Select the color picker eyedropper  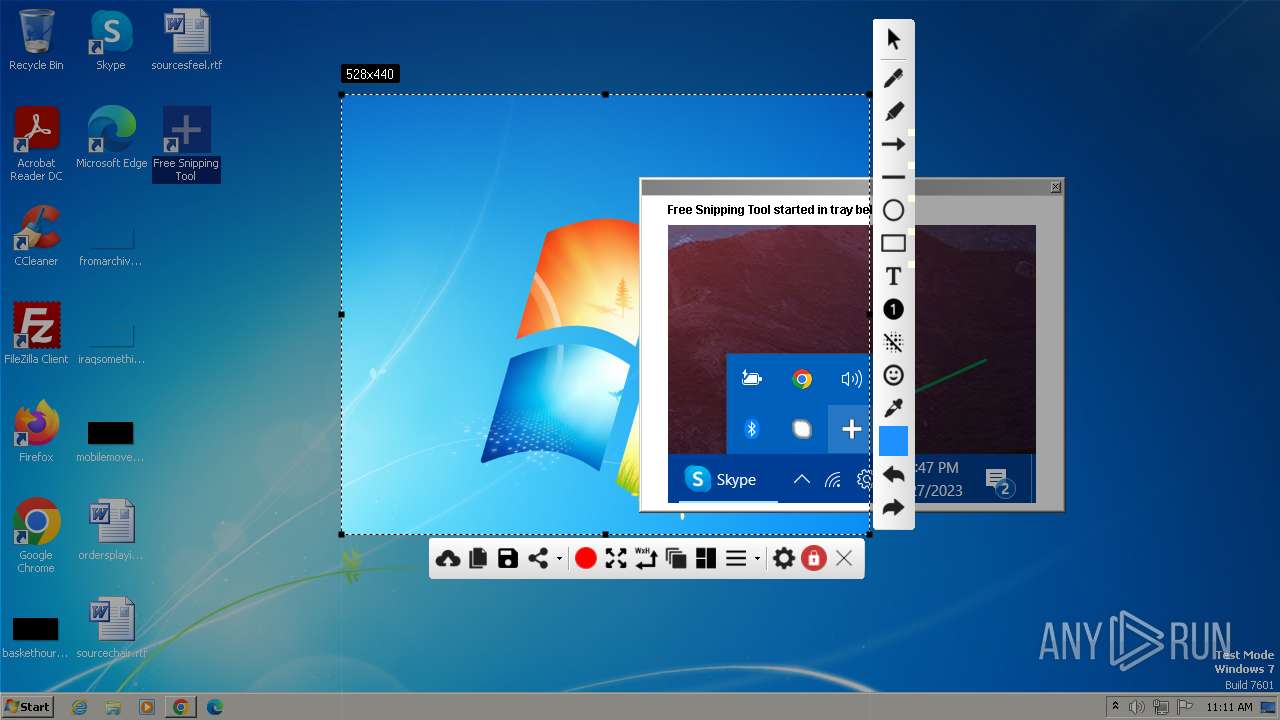(x=893, y=408)
